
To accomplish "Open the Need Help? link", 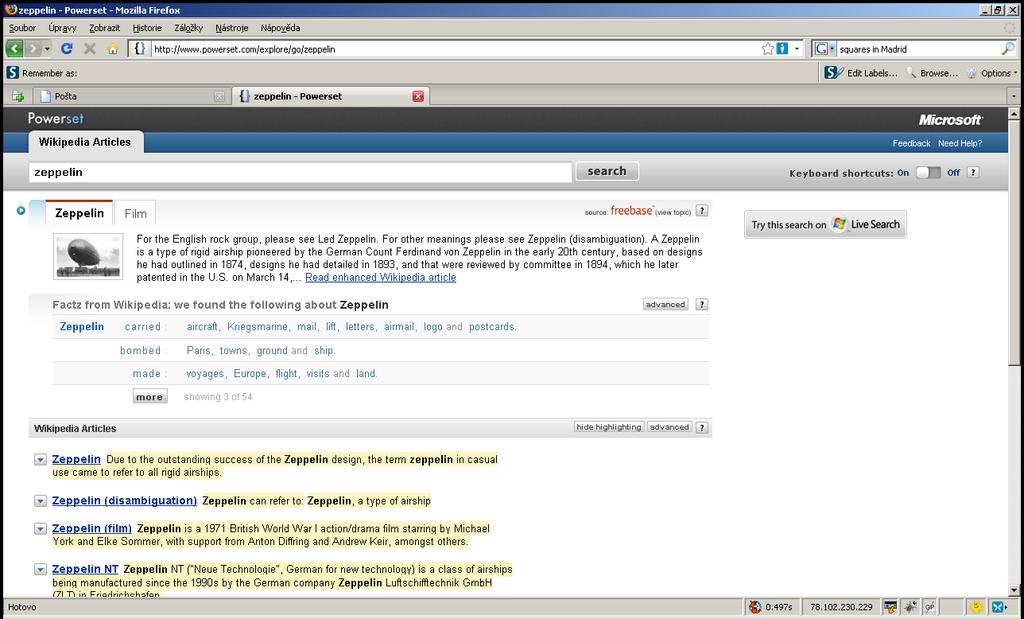I will coord(960,143).
